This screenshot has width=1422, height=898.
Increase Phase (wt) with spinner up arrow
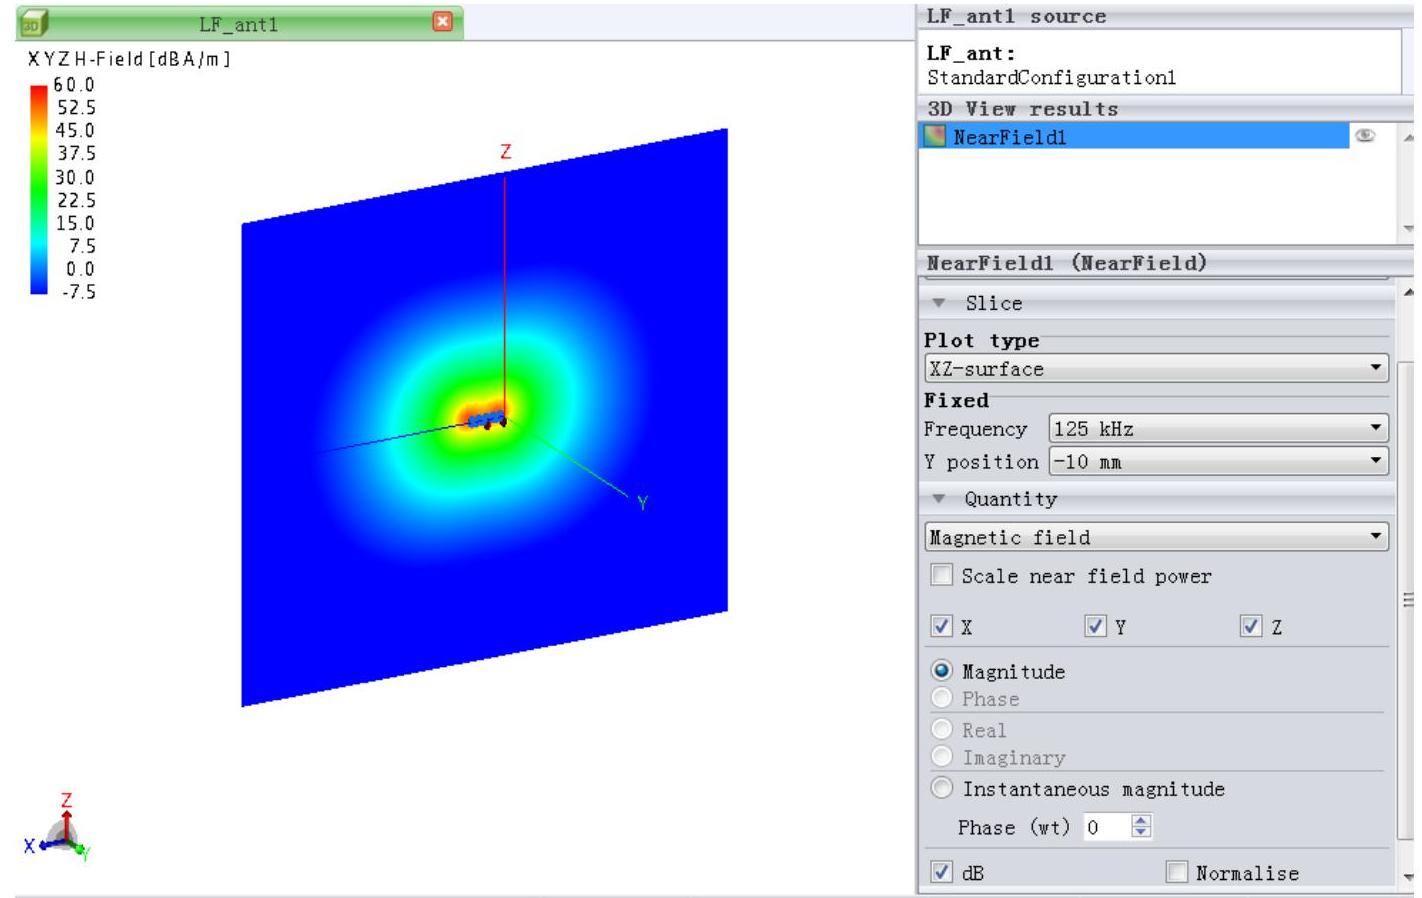pyautogui.click(x=1141, y=821)
